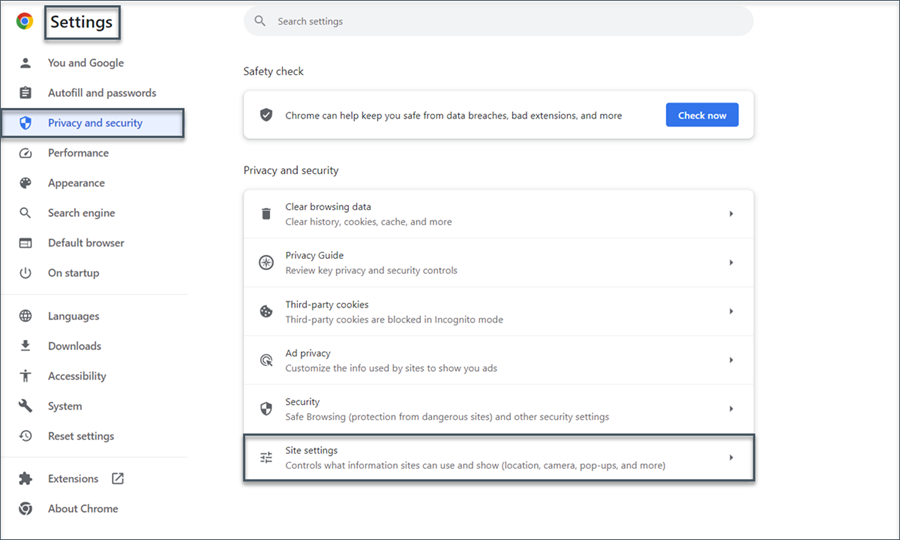Click the Privacy Guide title text
Screen dimensions: 900x540
coord(315,255)
